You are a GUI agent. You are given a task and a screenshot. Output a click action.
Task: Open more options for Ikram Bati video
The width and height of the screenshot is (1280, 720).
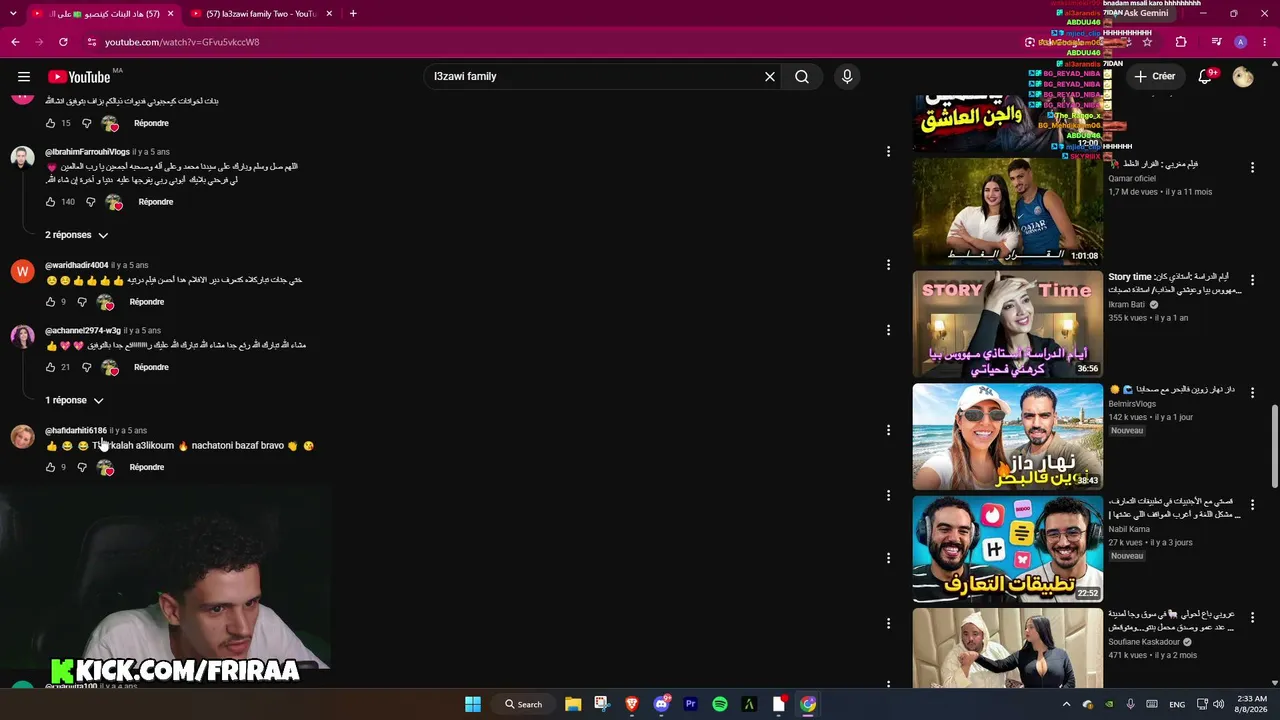(1252, 280)
